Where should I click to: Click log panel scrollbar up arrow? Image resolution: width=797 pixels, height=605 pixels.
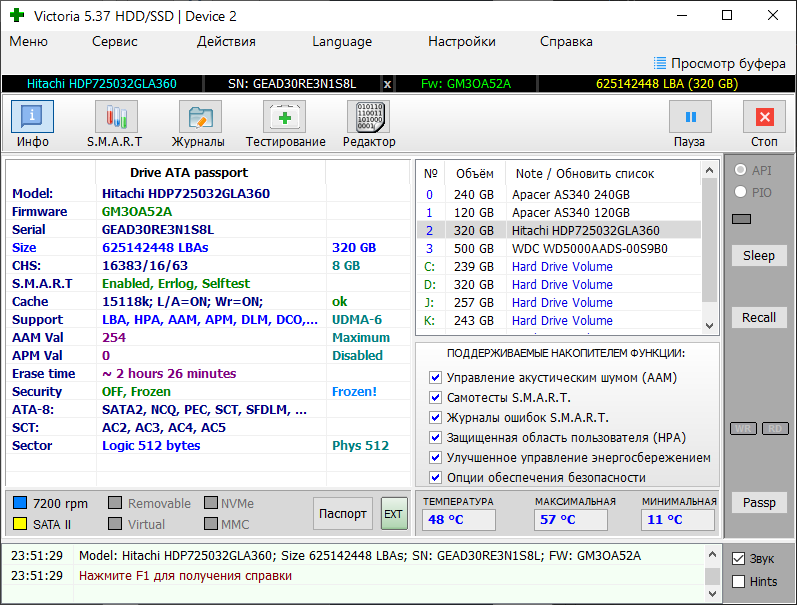(712, 555)
